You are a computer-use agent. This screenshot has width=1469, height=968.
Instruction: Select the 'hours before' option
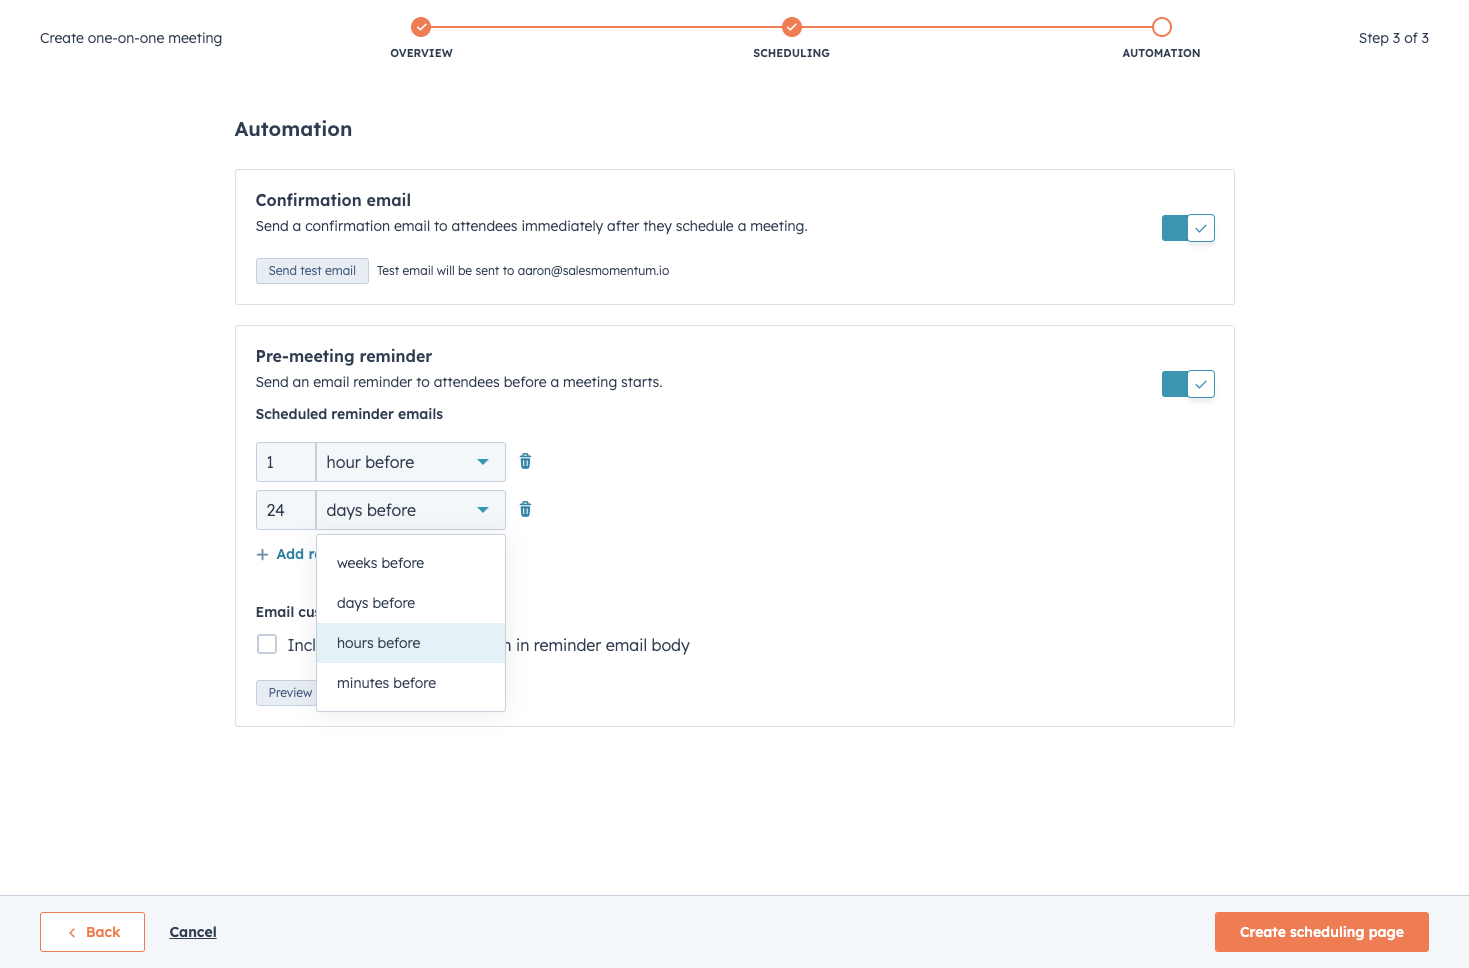(x=410, y=643)
